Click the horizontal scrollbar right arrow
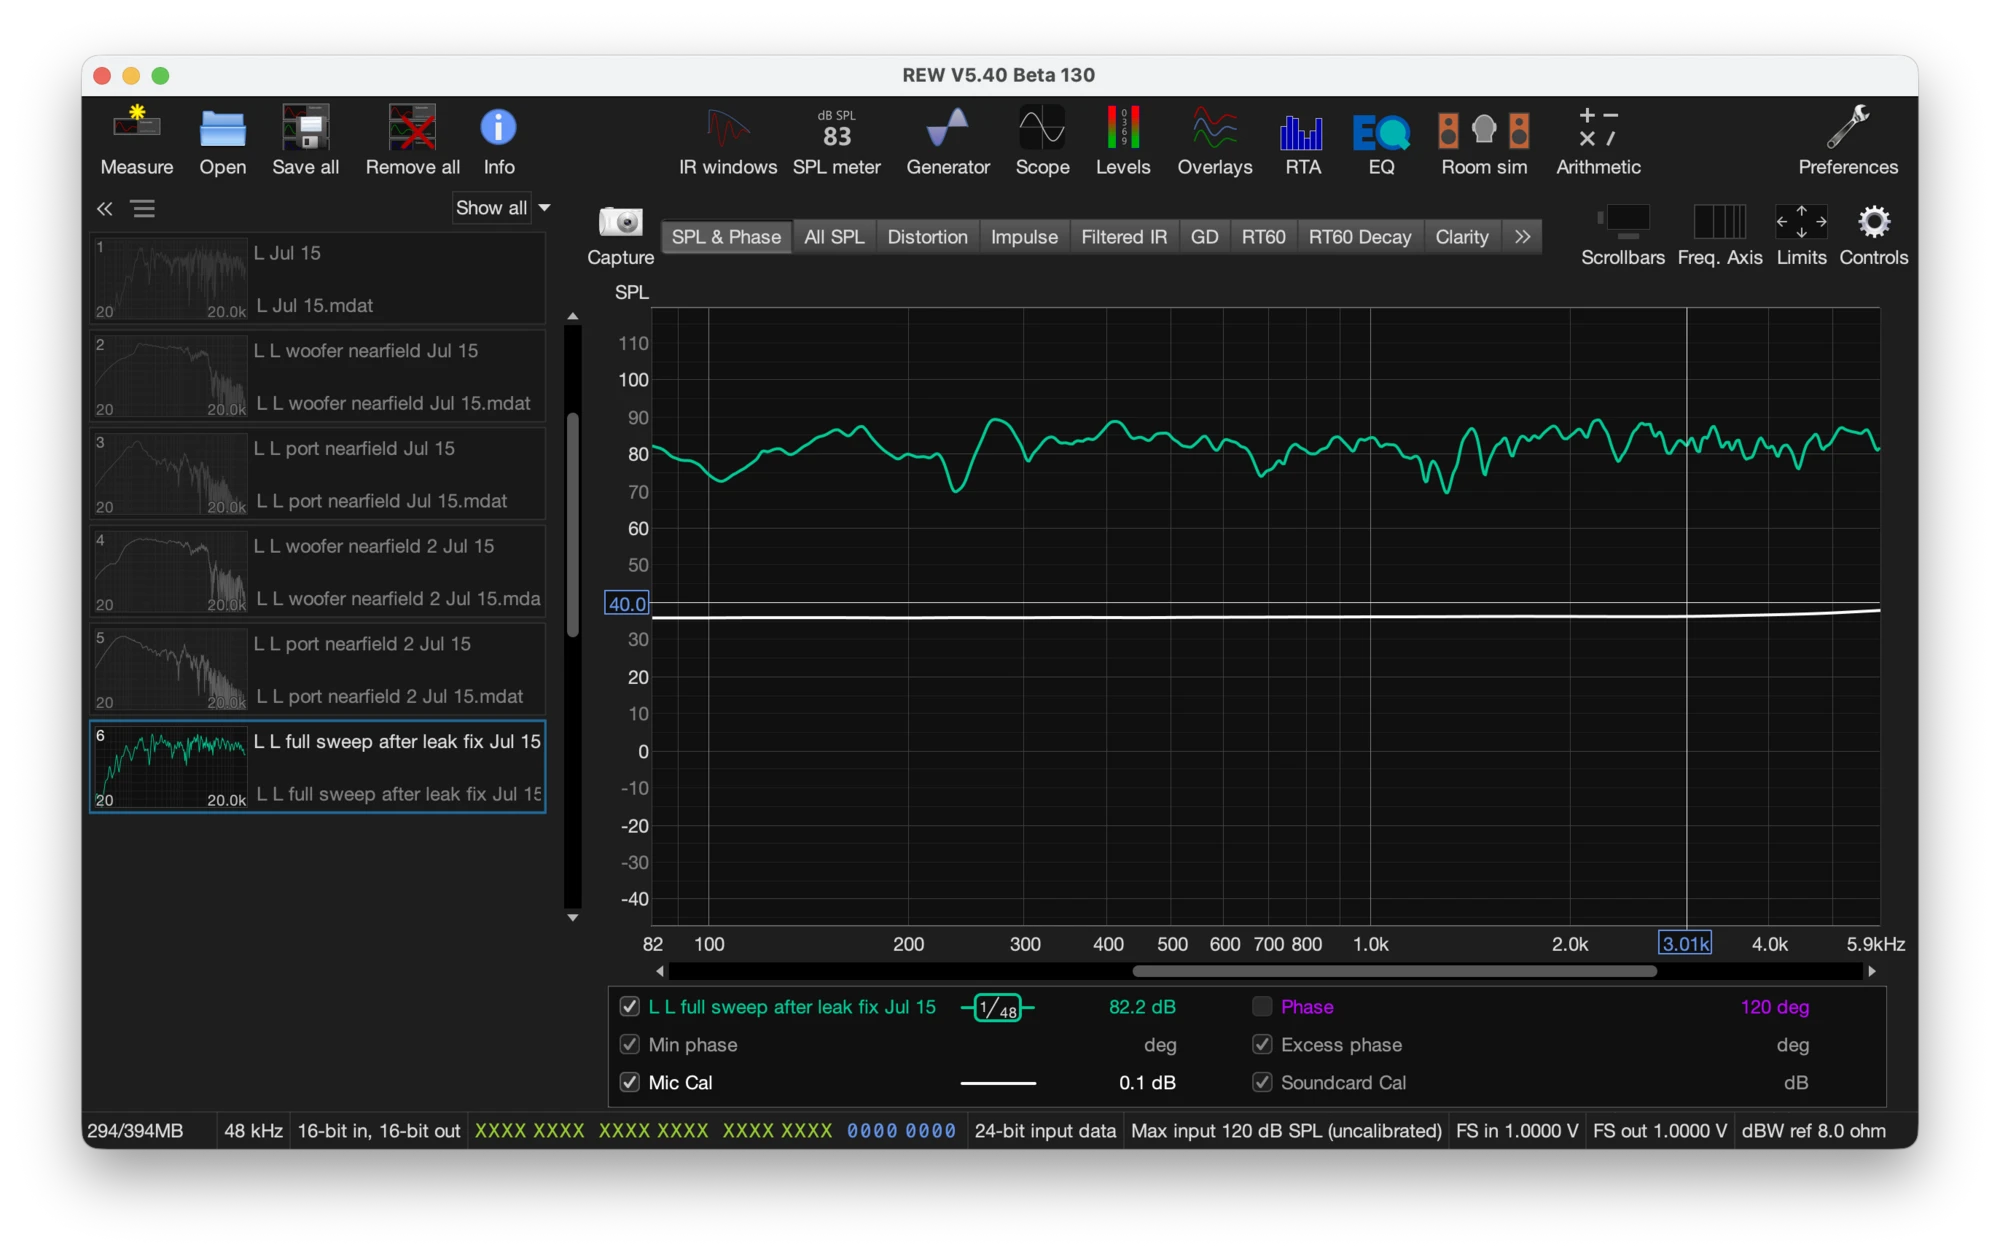This screenshot has height=1257, width=2000. (x=1872, y=971)
